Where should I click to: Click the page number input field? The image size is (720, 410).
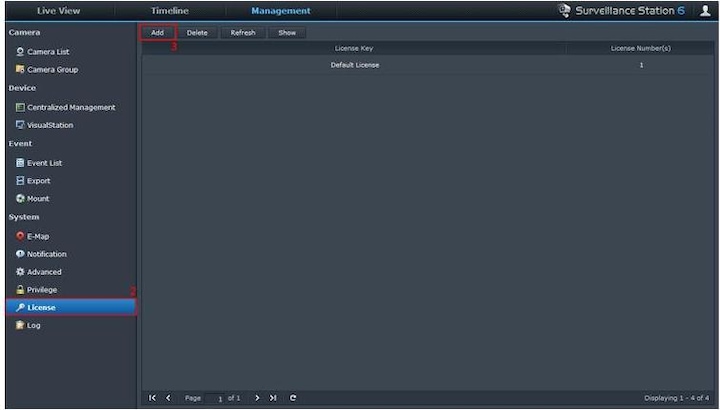214,398
